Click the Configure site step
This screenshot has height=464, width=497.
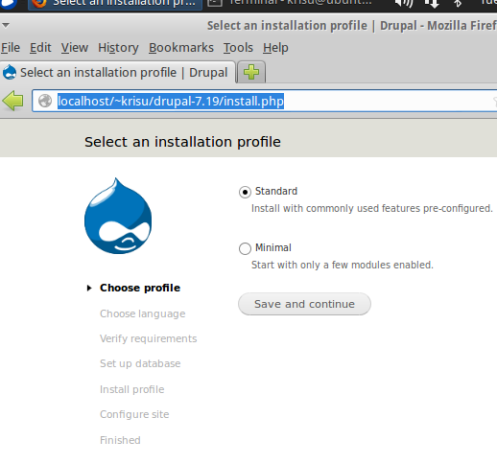[x=134, y=414]
